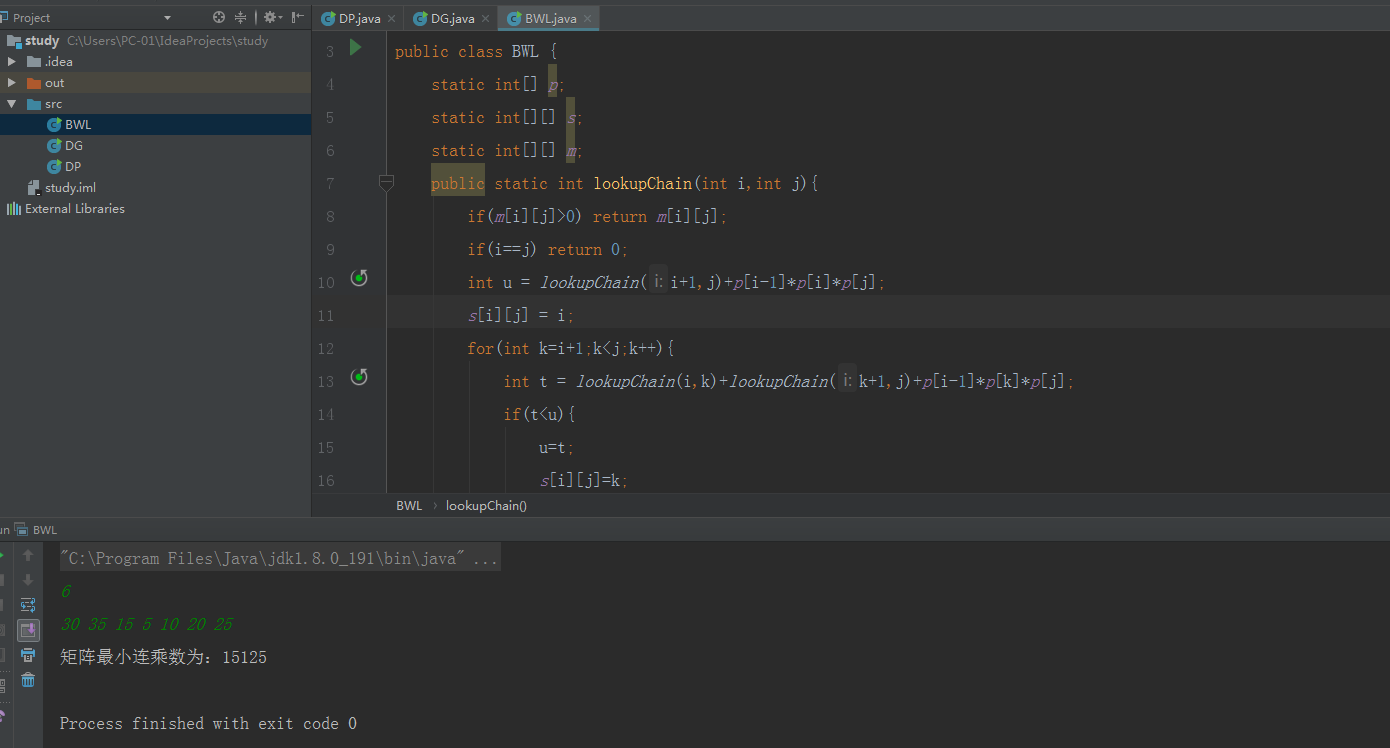
Task: Click gutter line number 16
Action: tap(325, 481)
